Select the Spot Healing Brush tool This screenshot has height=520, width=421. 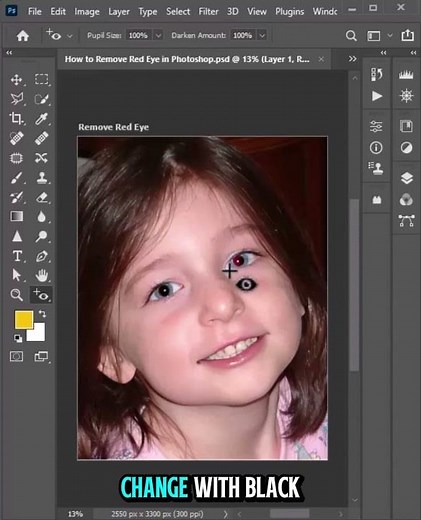[16, 138]
